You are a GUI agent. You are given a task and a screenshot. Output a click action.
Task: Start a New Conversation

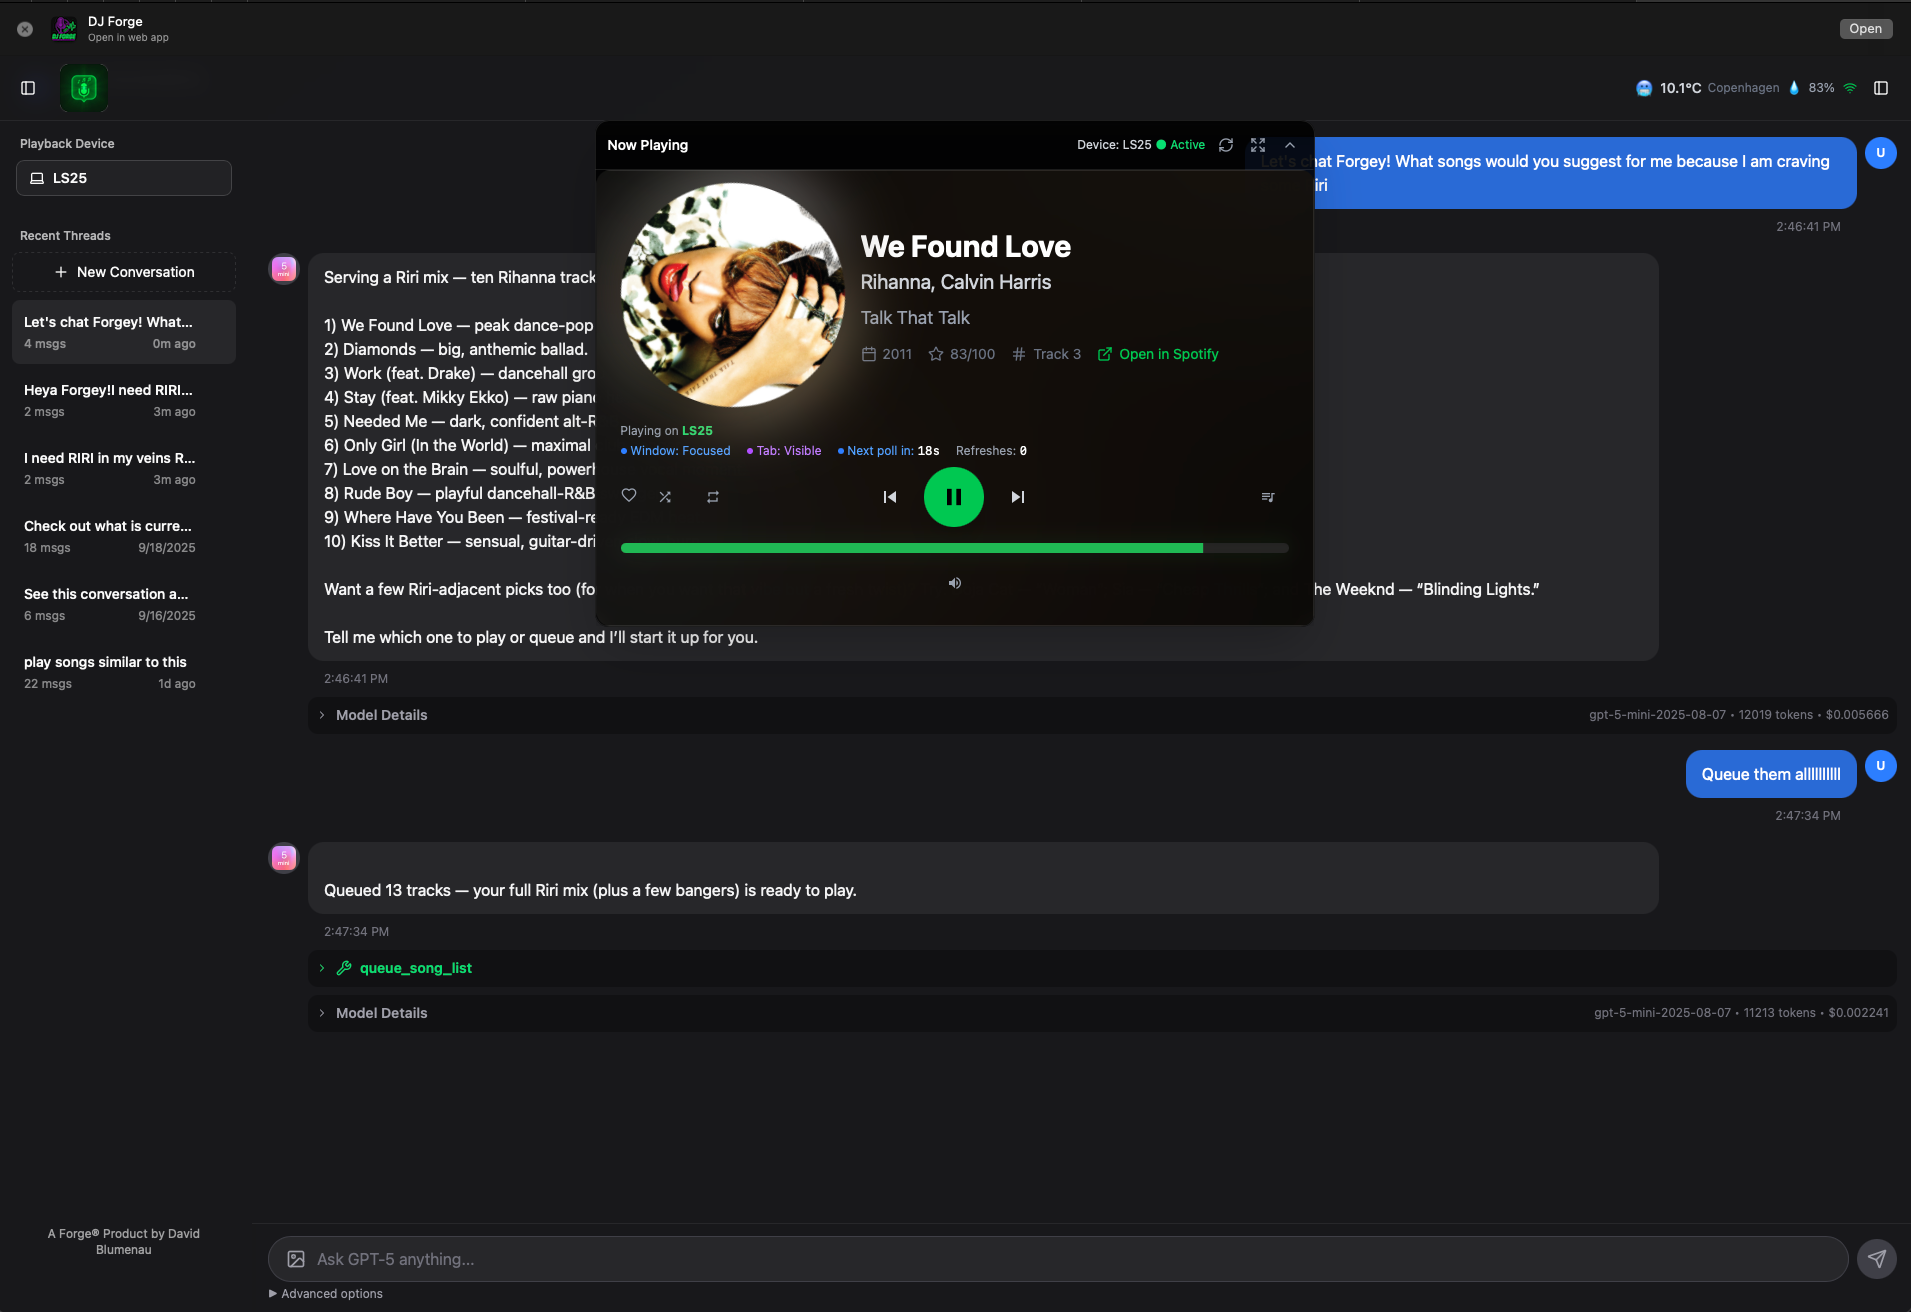[x=124, y=272]
